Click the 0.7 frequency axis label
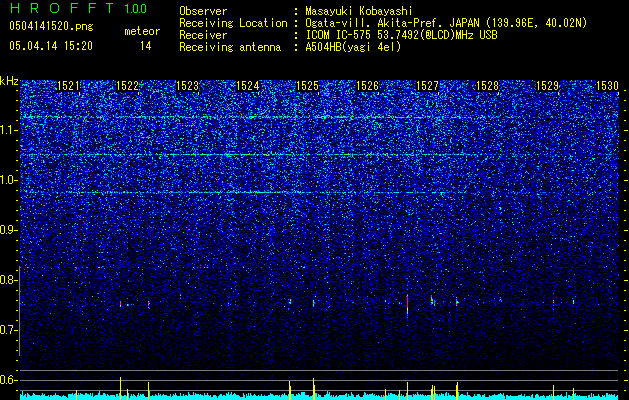The height and width of the screenshot is (400, 629). [x=8, y=330]
